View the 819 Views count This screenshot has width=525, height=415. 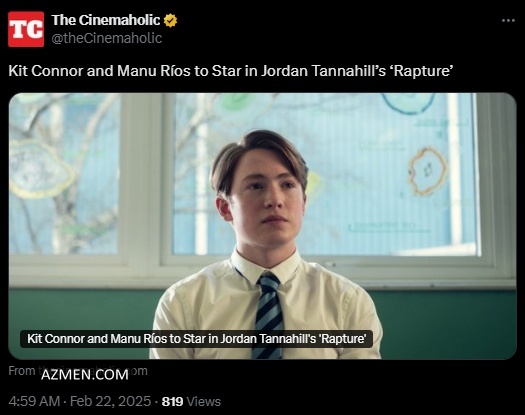click(x=191, y=401)
